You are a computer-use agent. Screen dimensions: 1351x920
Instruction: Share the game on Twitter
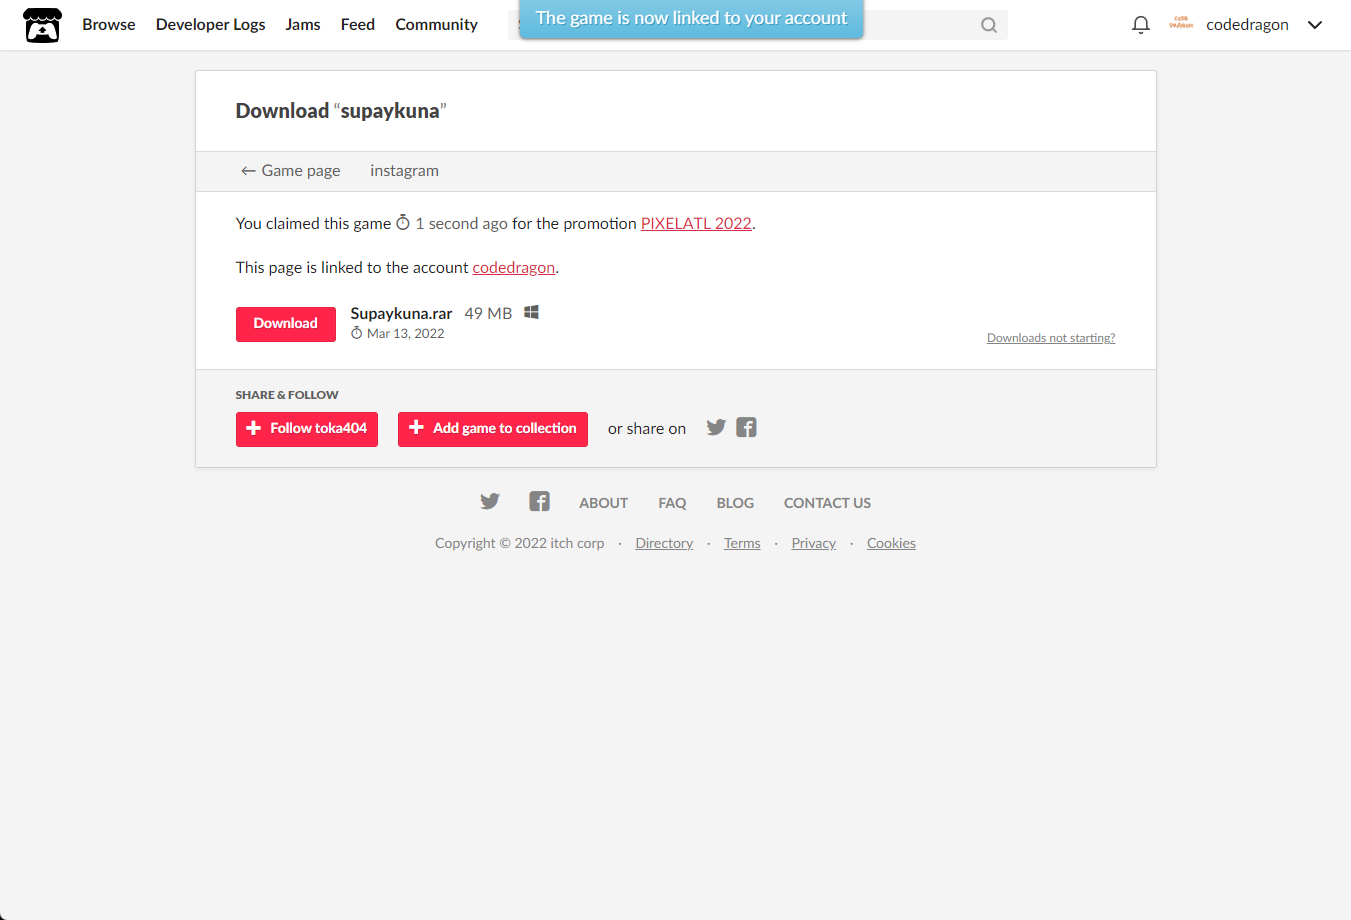716,428
